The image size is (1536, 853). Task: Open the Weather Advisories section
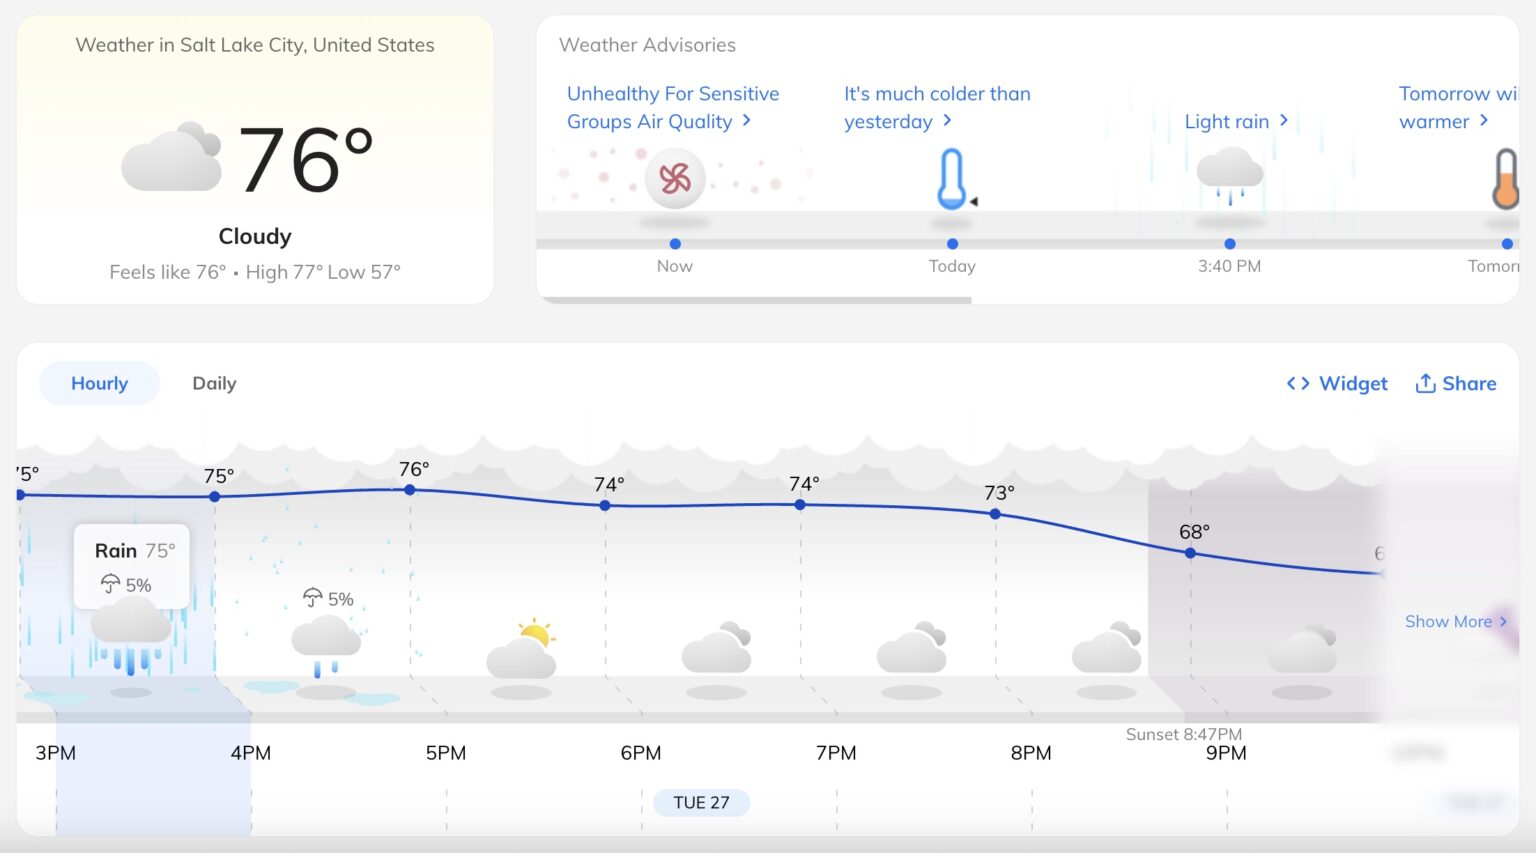(x=647, y=45)
